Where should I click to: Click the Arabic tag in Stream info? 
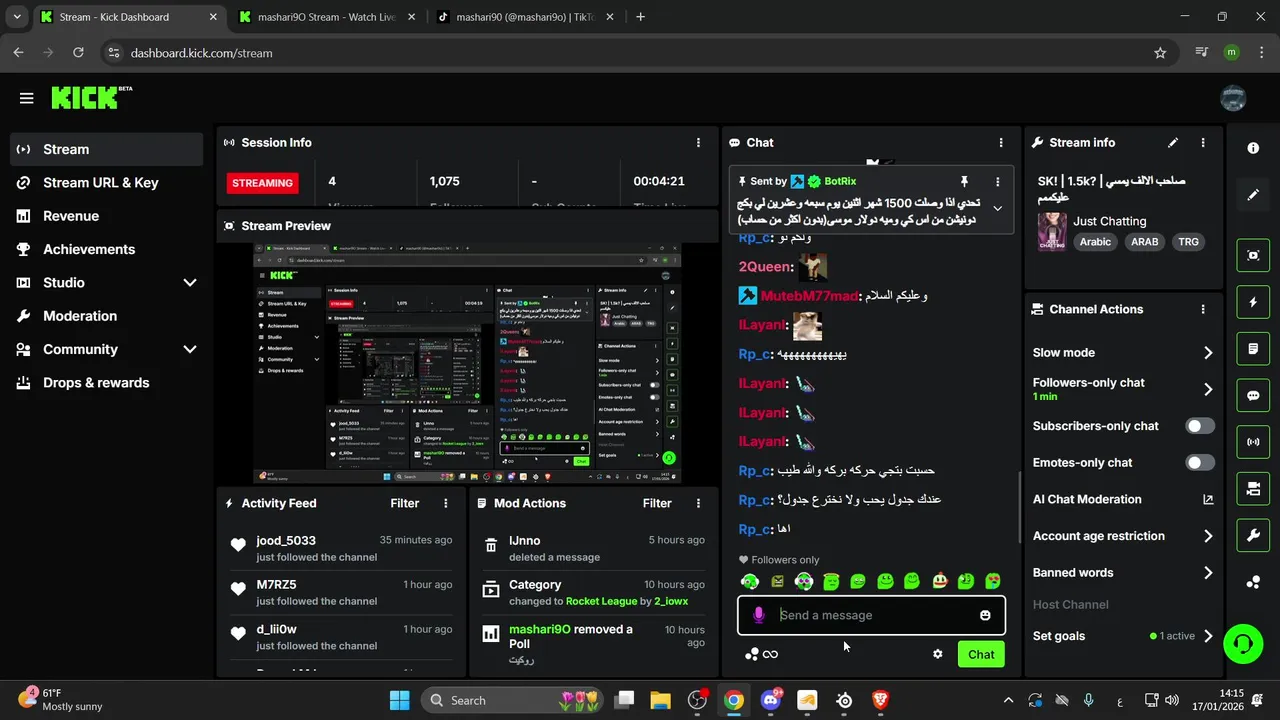point(1095,242)
